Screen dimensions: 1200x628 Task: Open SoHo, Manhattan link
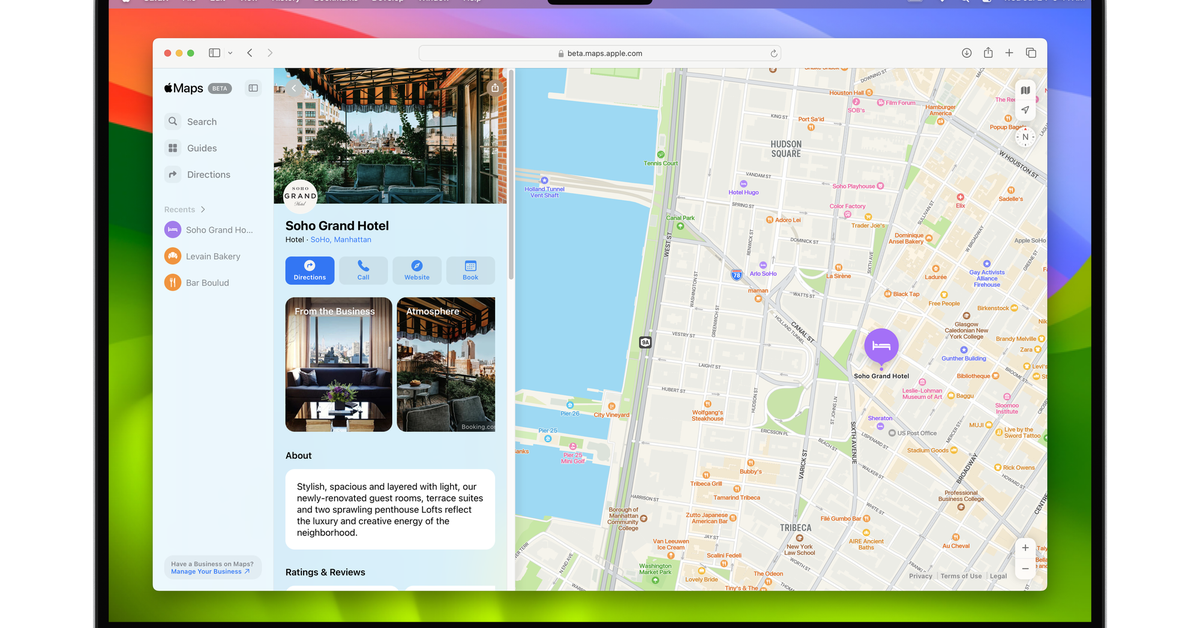[x=341, y=240]
